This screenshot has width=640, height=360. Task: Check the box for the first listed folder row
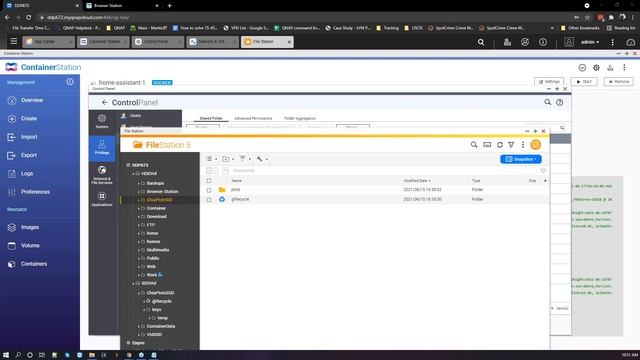click(x=209, y=190)
